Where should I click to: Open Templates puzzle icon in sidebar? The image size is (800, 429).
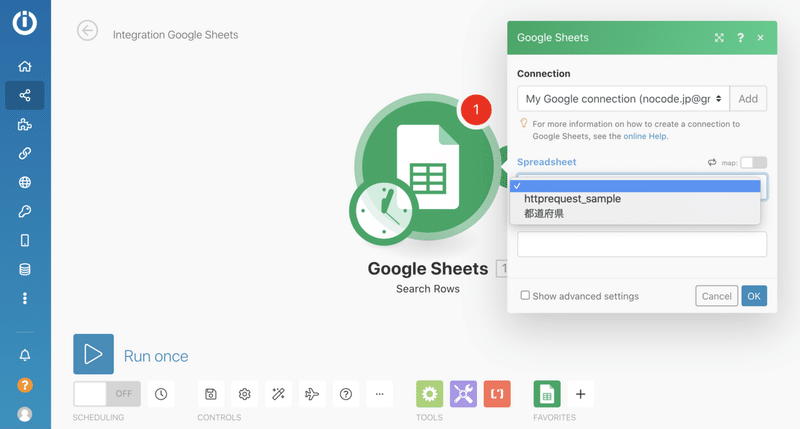point(24,124)
